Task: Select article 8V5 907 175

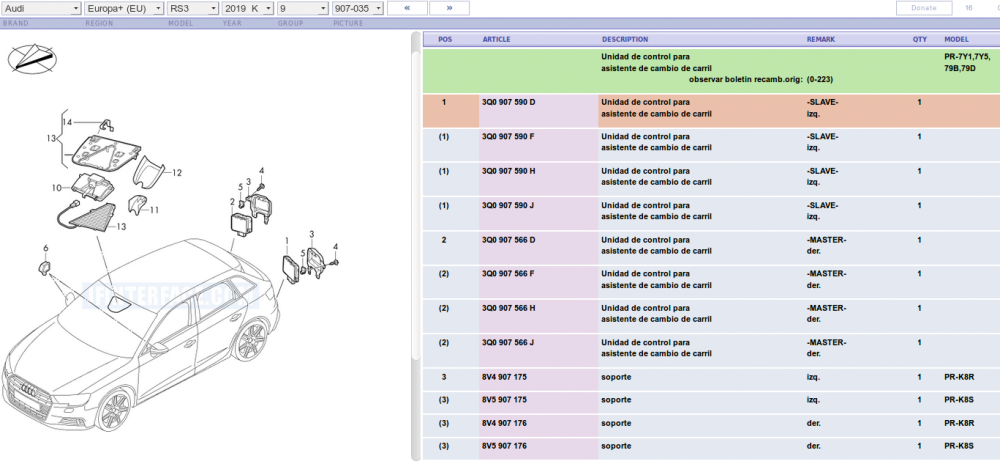Action: (x=504, y=400)
